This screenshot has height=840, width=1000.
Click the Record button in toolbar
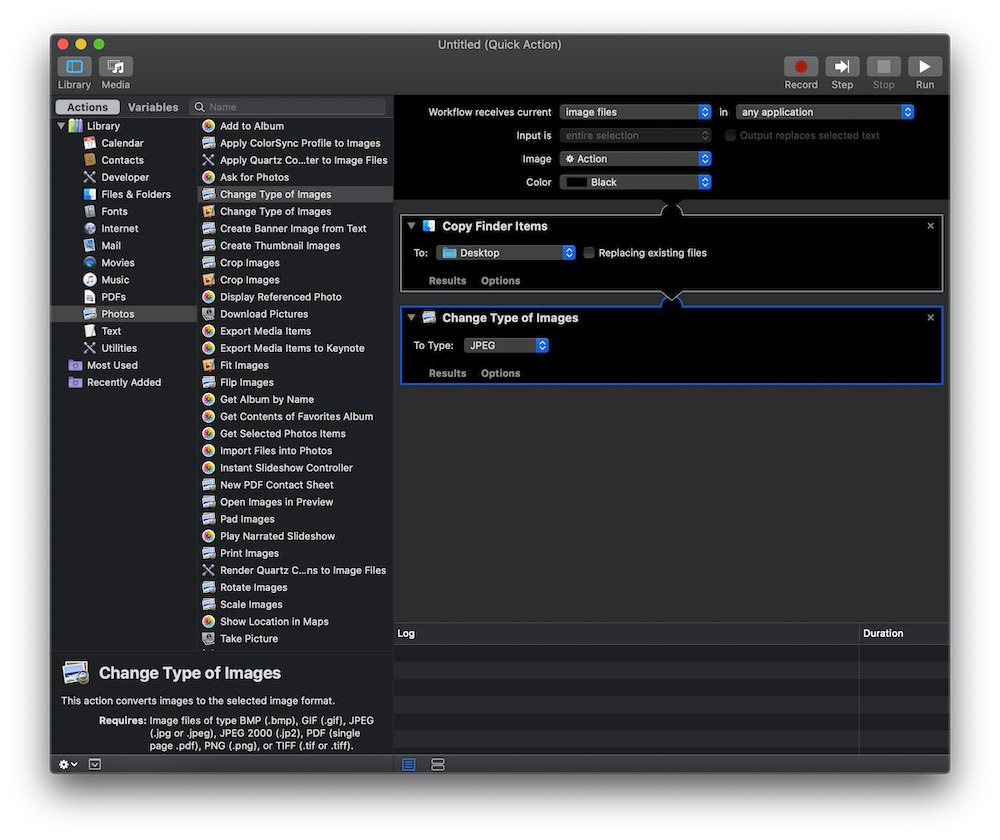tap(800, 67)
